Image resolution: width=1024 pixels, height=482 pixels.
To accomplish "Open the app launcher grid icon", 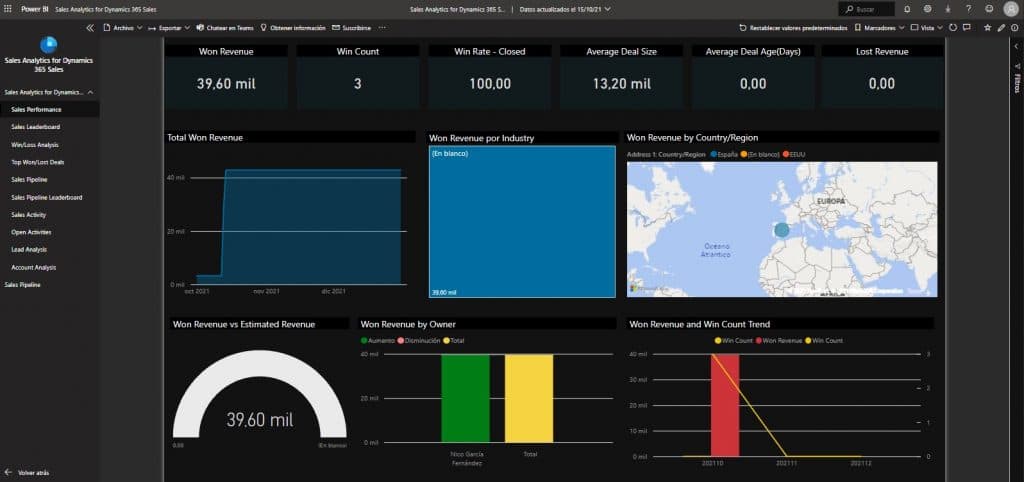I will [x=8, y=9].
